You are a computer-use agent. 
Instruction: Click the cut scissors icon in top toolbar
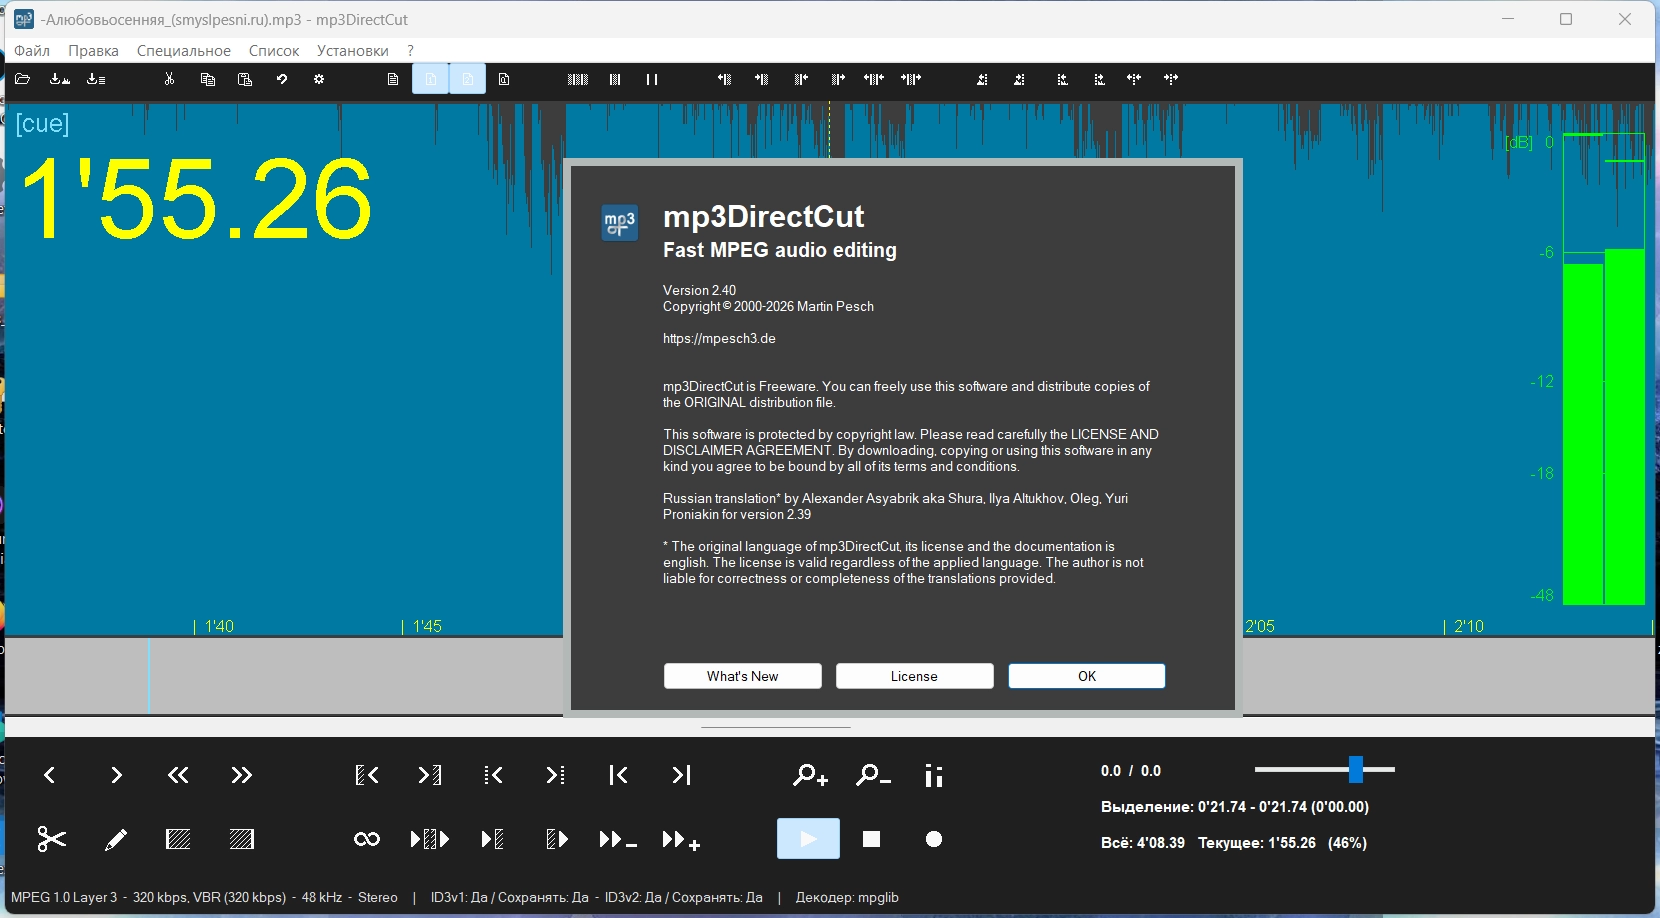pyautogui.click(x=170, y=79)
